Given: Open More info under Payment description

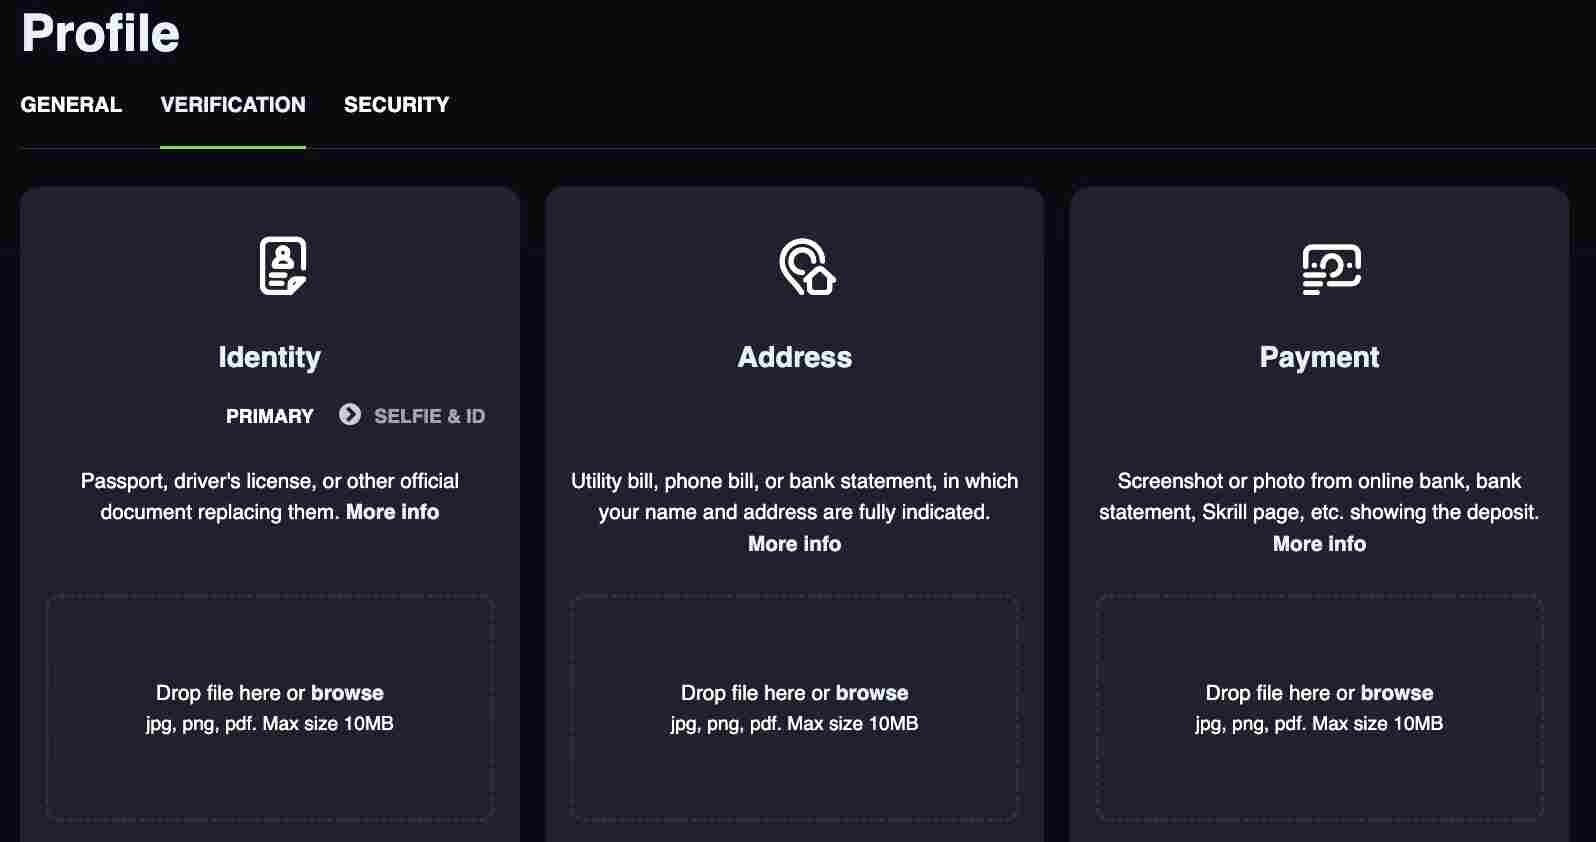Looking at the screenshot, I should point(1319,544).
